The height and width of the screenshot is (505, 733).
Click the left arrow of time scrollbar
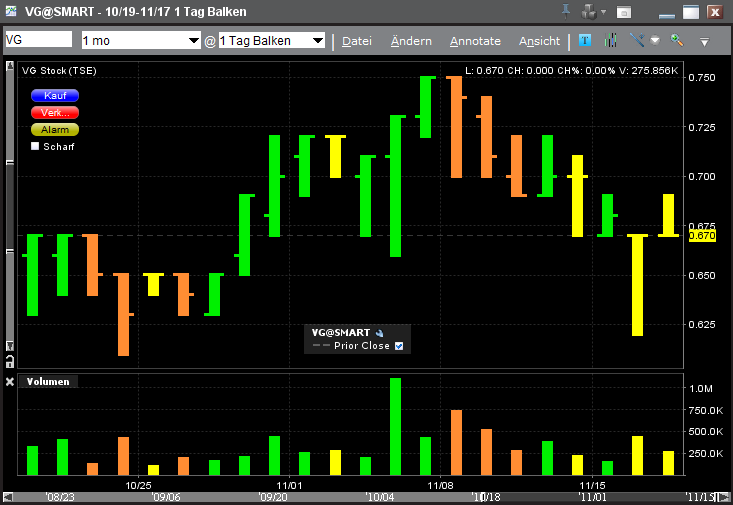coord(8,497)
